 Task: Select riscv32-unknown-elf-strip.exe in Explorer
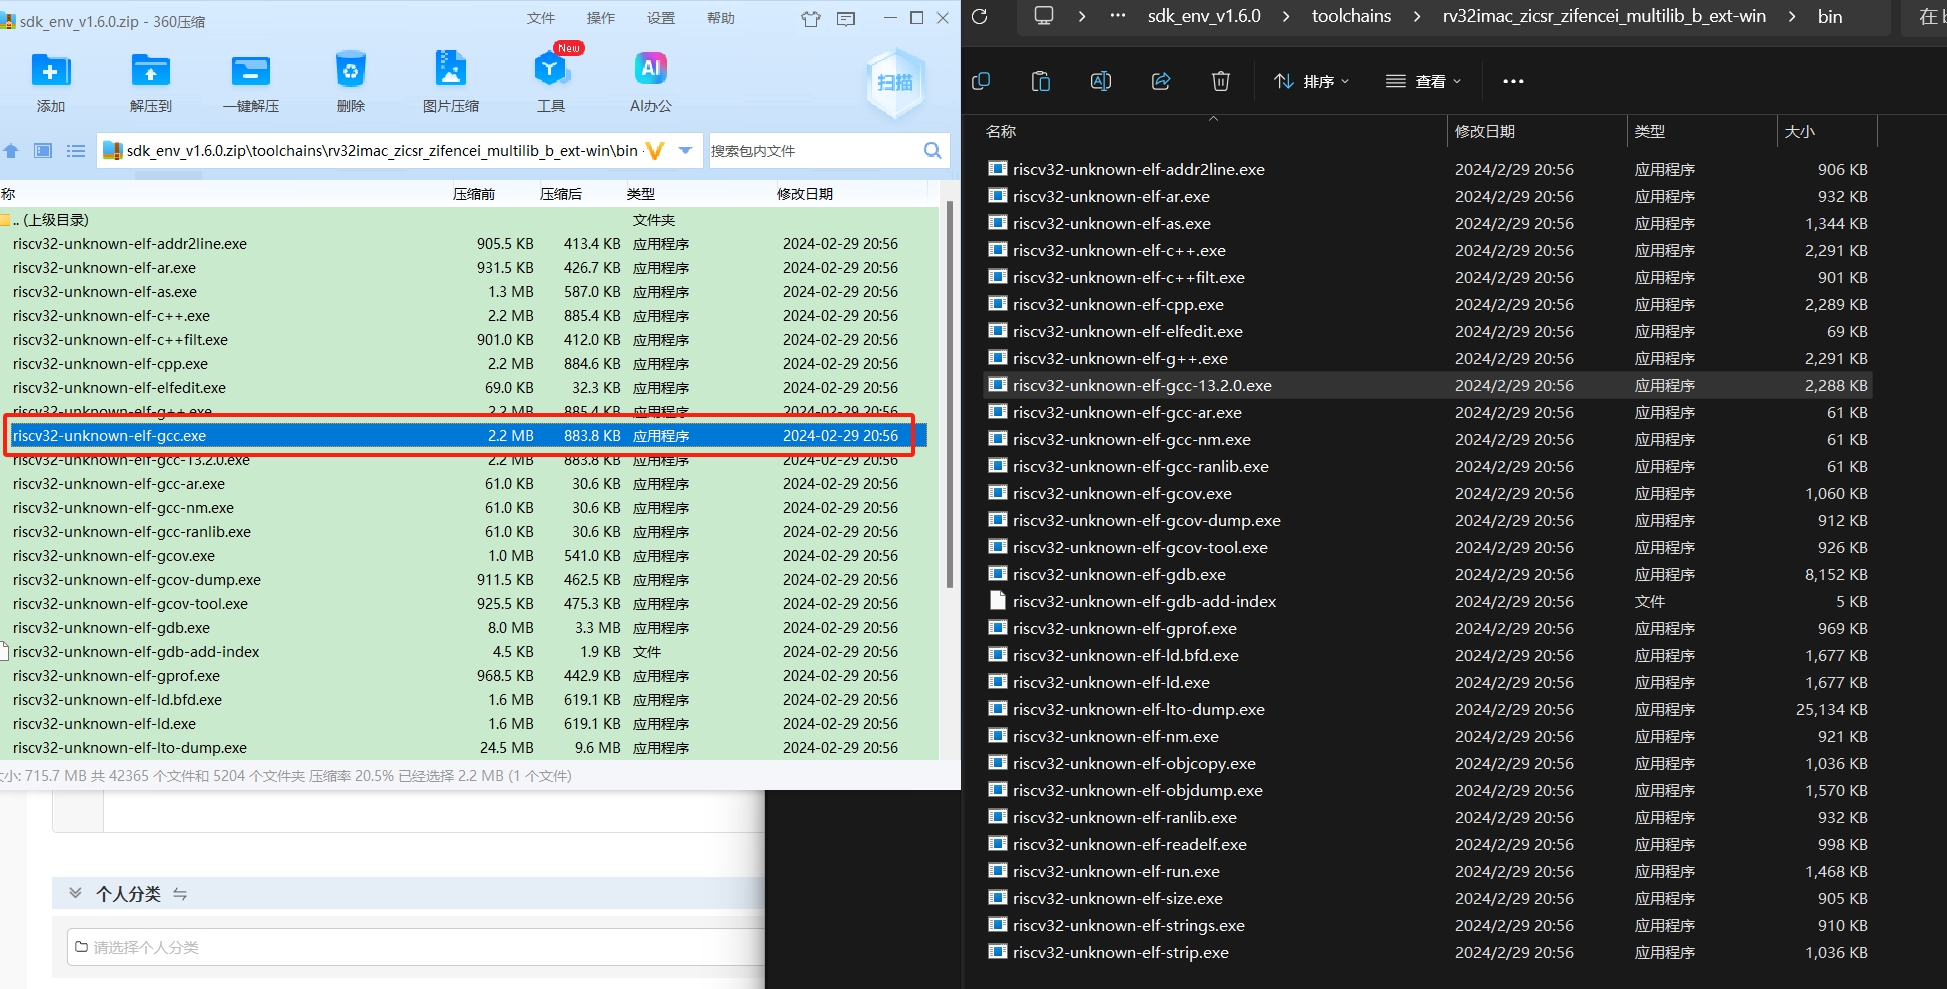(1427, 952)
